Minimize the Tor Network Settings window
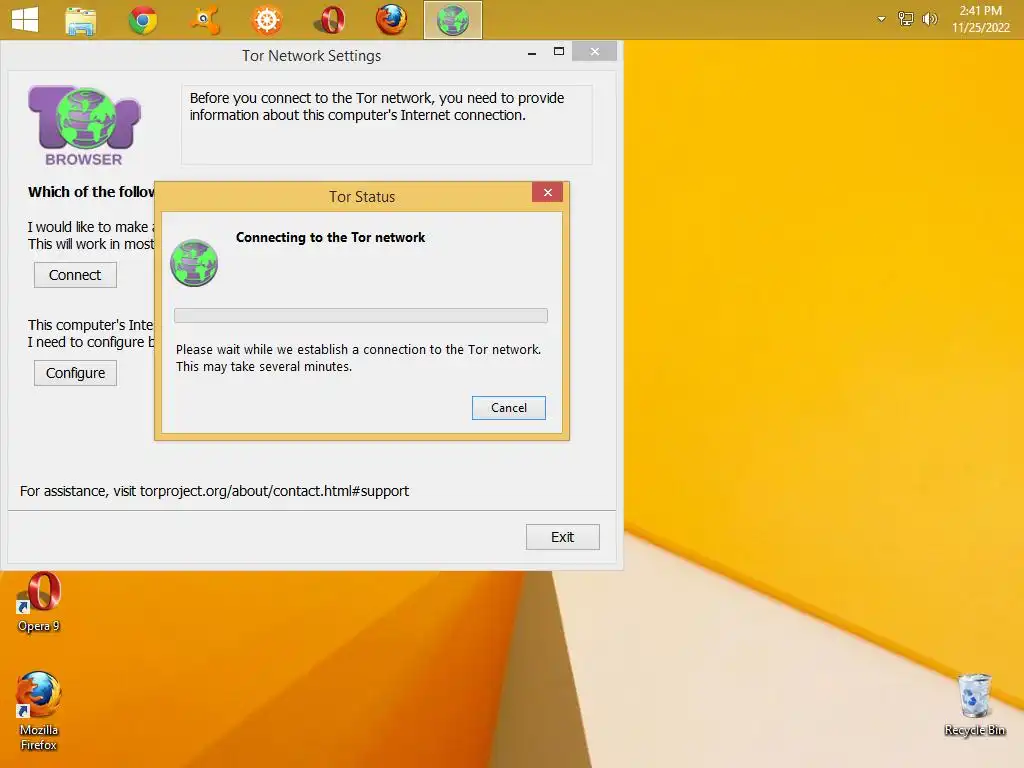The height and width of the screenshot is (768, 1024). coord(532,52)
